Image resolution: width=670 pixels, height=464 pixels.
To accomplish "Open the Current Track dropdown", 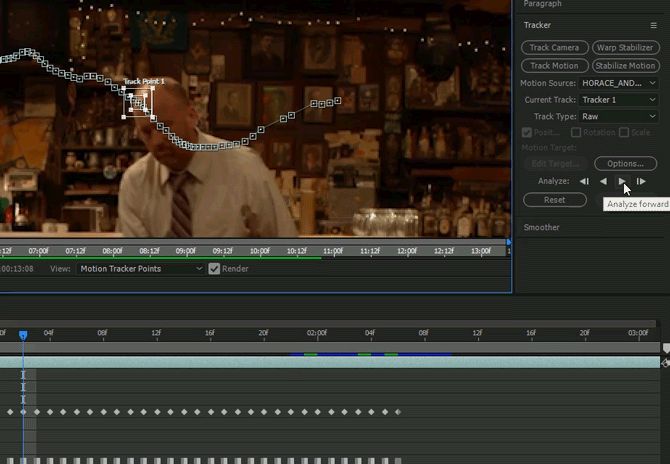I will coord(619,100).
